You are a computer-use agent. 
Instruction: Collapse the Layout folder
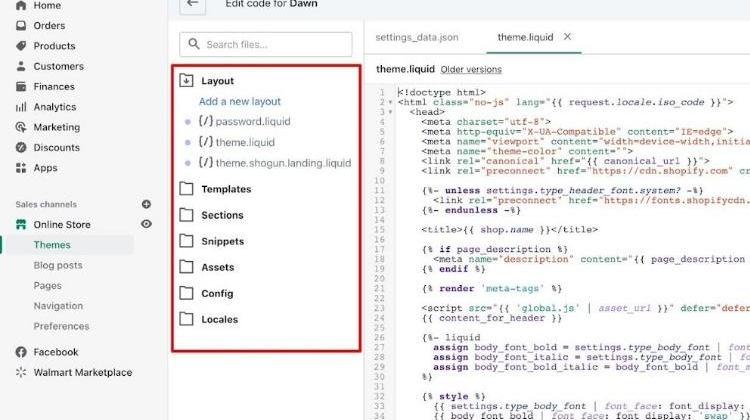187,80
